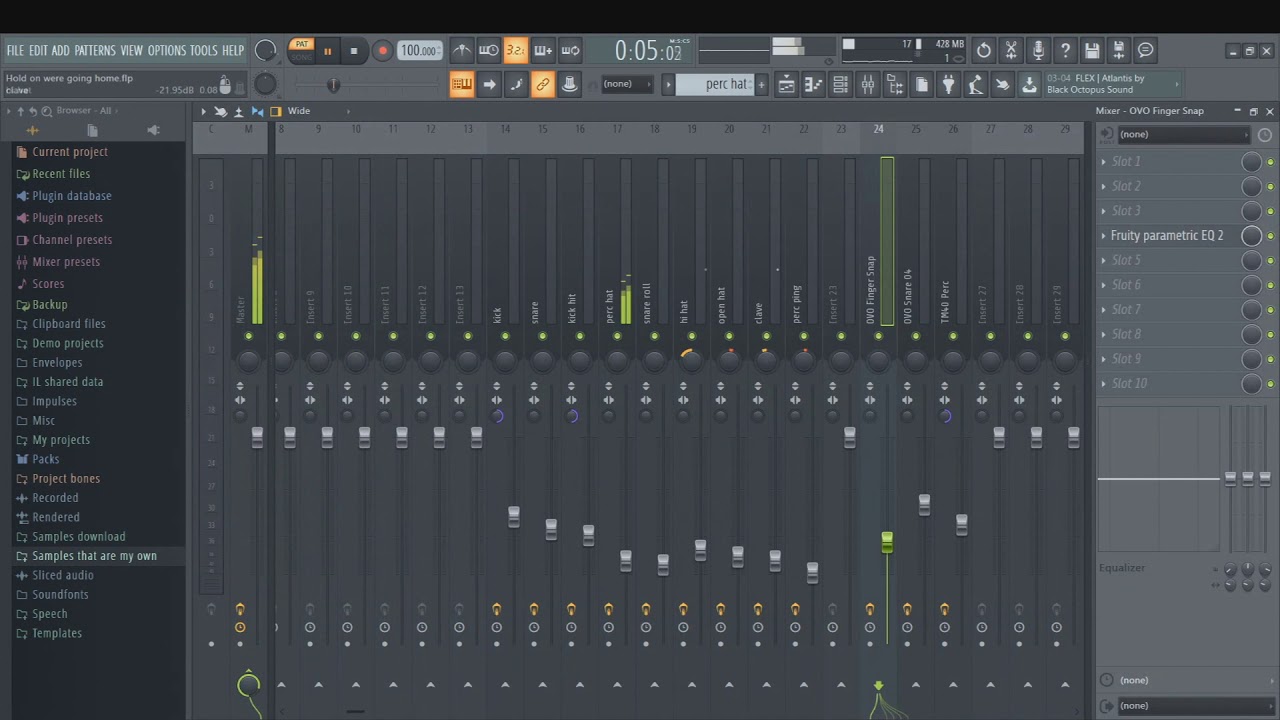Open Fruity parametric EQ 2 plugin
Screen dimensions: 1280x720
(x=1167, y=236)
